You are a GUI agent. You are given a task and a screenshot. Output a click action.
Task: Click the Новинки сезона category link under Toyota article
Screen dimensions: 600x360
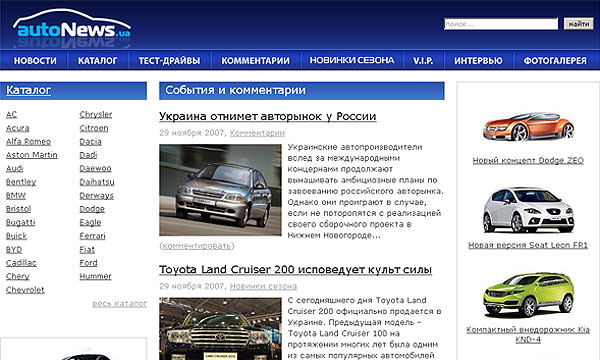263,286
